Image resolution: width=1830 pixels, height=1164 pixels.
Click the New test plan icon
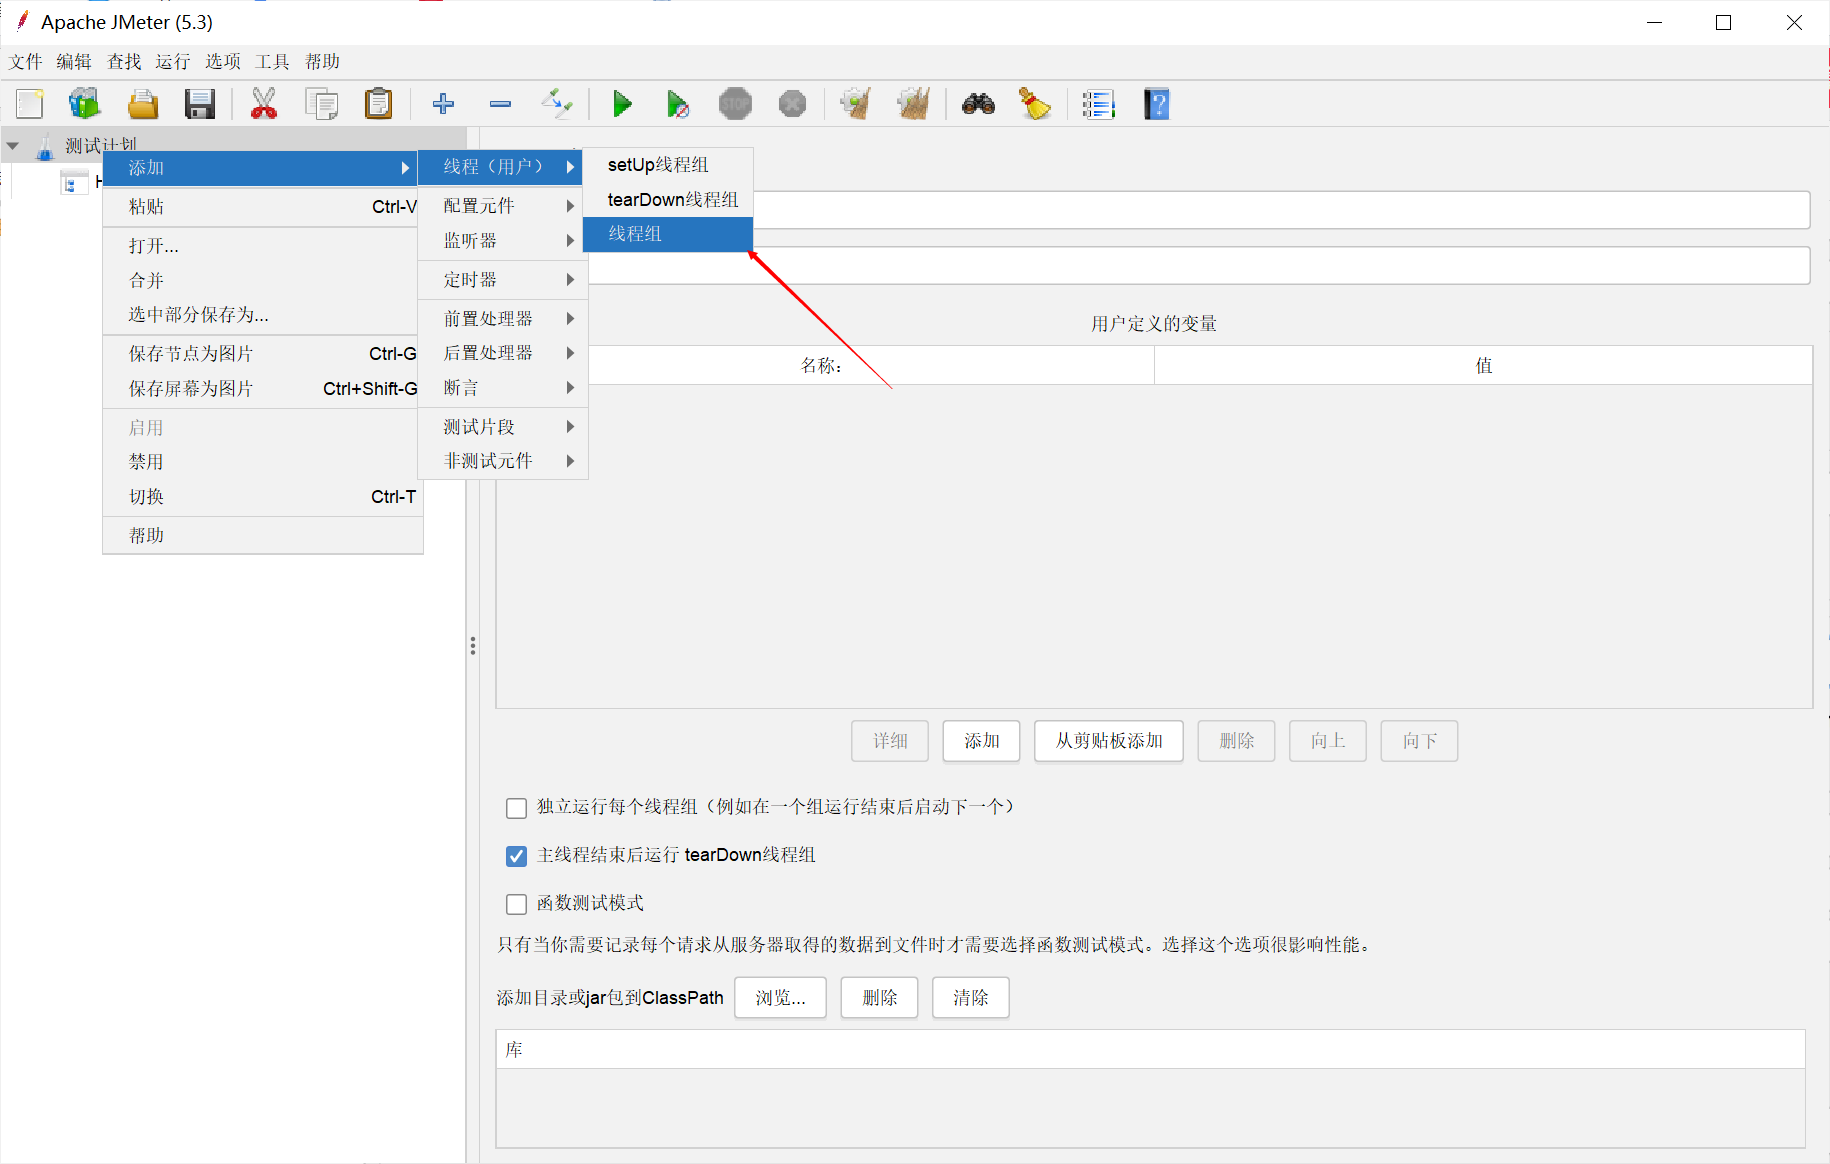point(30,104)
